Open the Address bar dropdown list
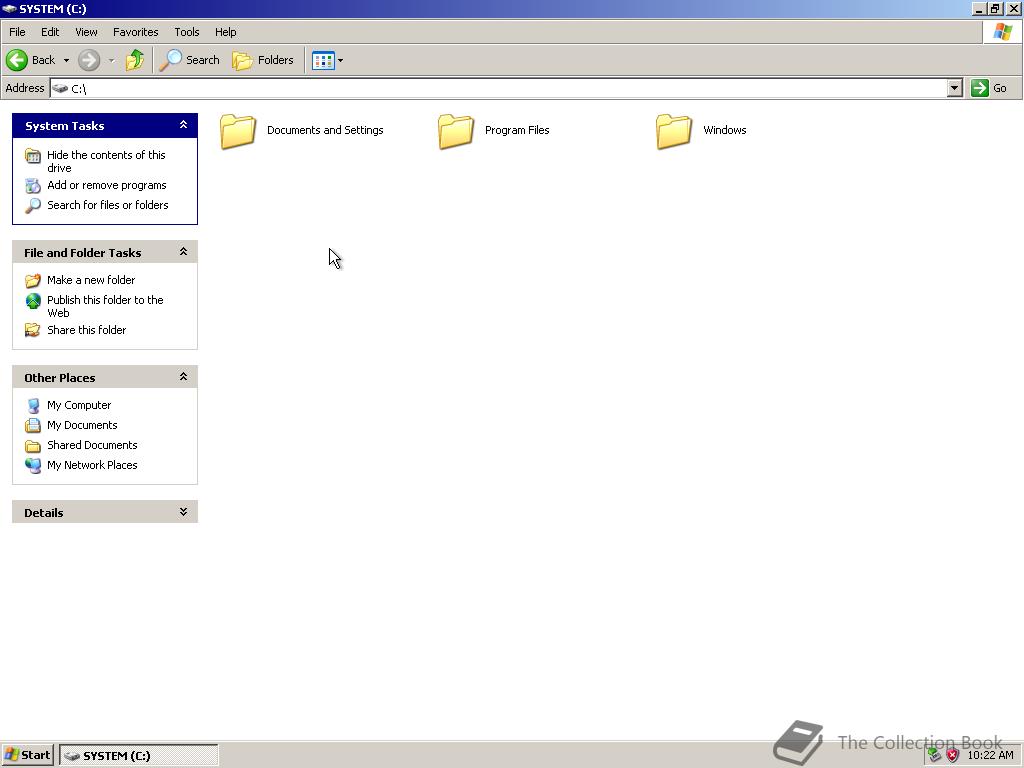This screenshot has height=768, width=1024. pyautogui.click(x=955, y=88)
